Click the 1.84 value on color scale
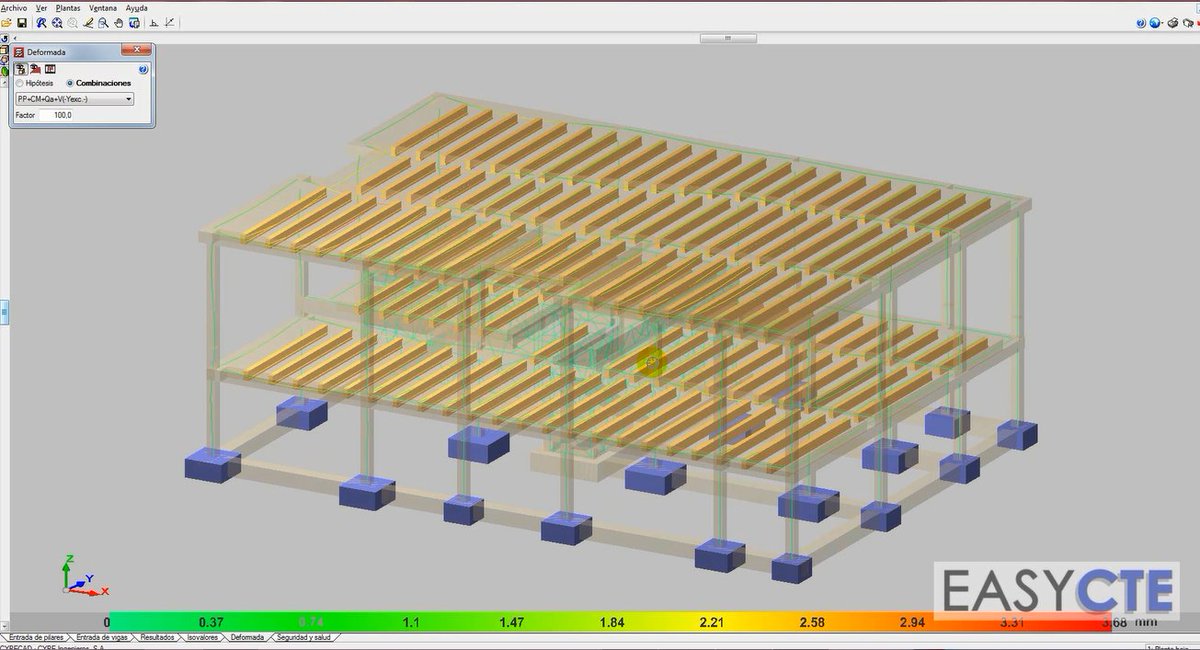Screen dimensions: 1200x650 click(x=612, y=622)
